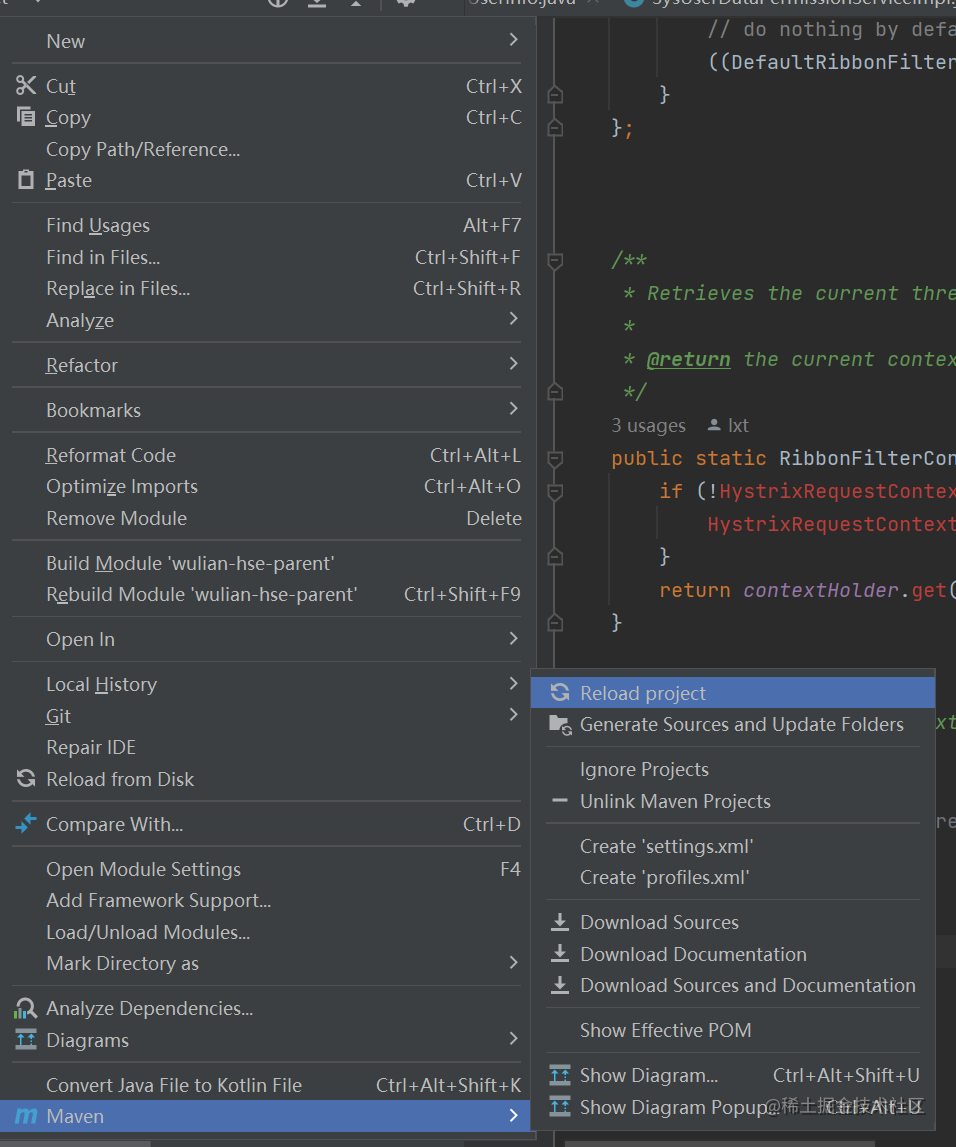The height and width of the screenshot is (1147, 956).
Task: Expand the Diagrams submenu arrow
Action: 513,1039
